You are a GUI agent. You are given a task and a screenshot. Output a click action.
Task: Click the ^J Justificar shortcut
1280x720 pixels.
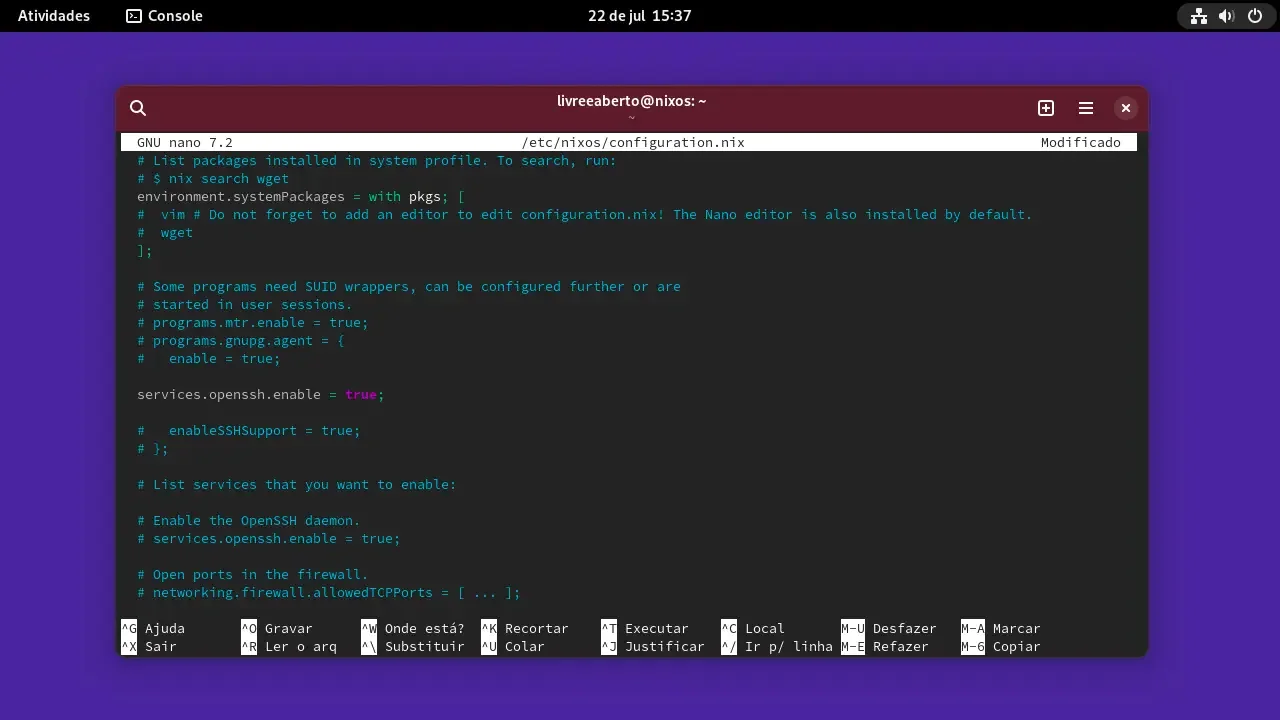653,647
